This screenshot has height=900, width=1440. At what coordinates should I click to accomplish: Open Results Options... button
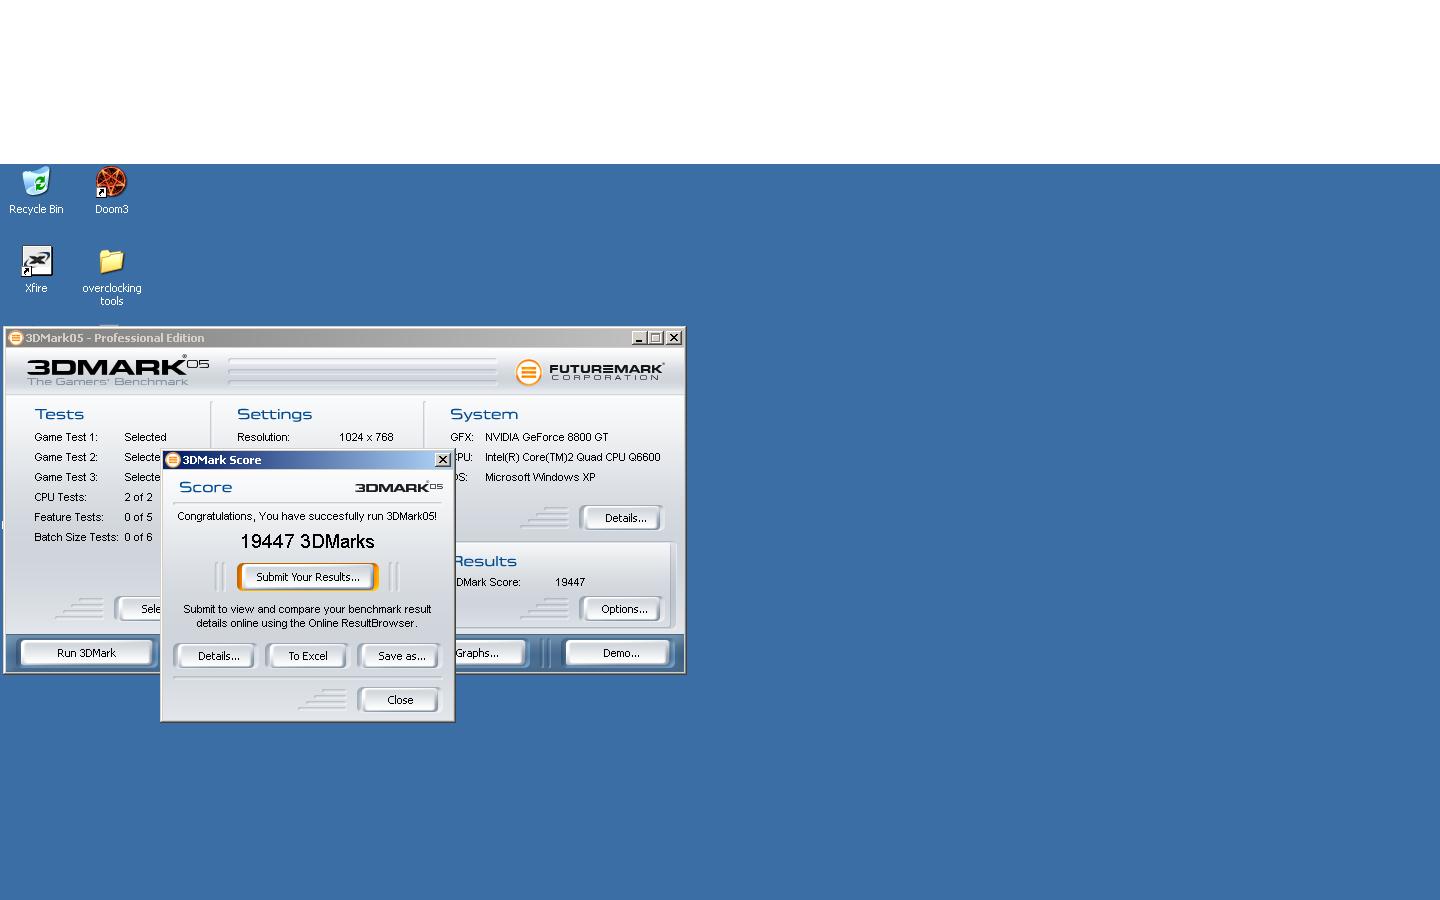622,609
